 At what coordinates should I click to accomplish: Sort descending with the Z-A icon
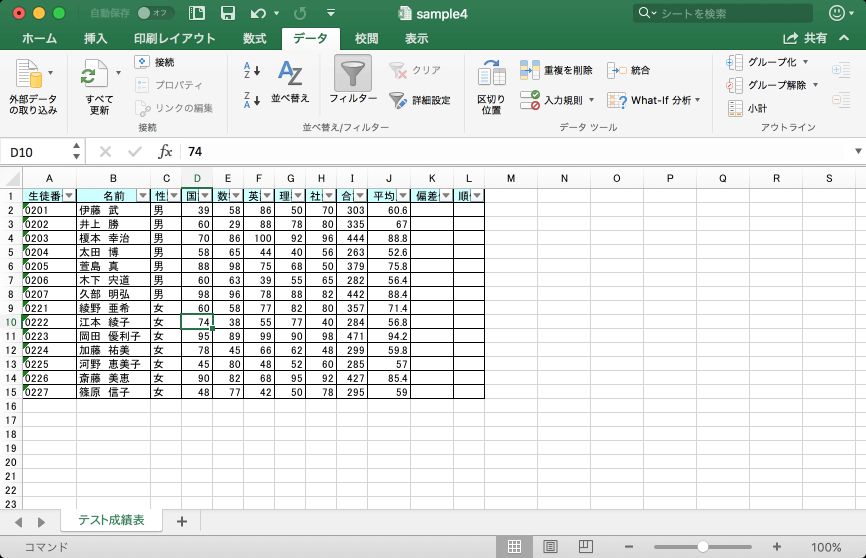[x=252, y=100]
